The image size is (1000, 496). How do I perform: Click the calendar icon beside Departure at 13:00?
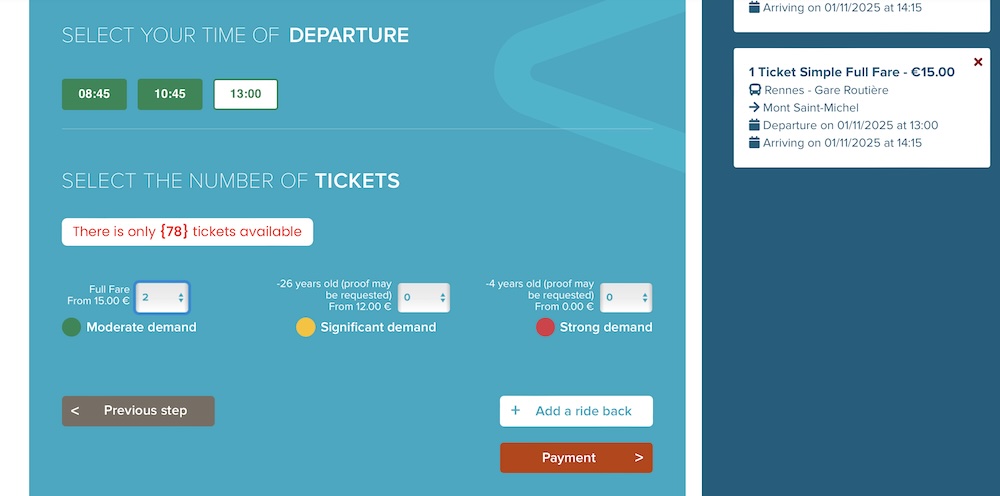click(x=754, y=125)
